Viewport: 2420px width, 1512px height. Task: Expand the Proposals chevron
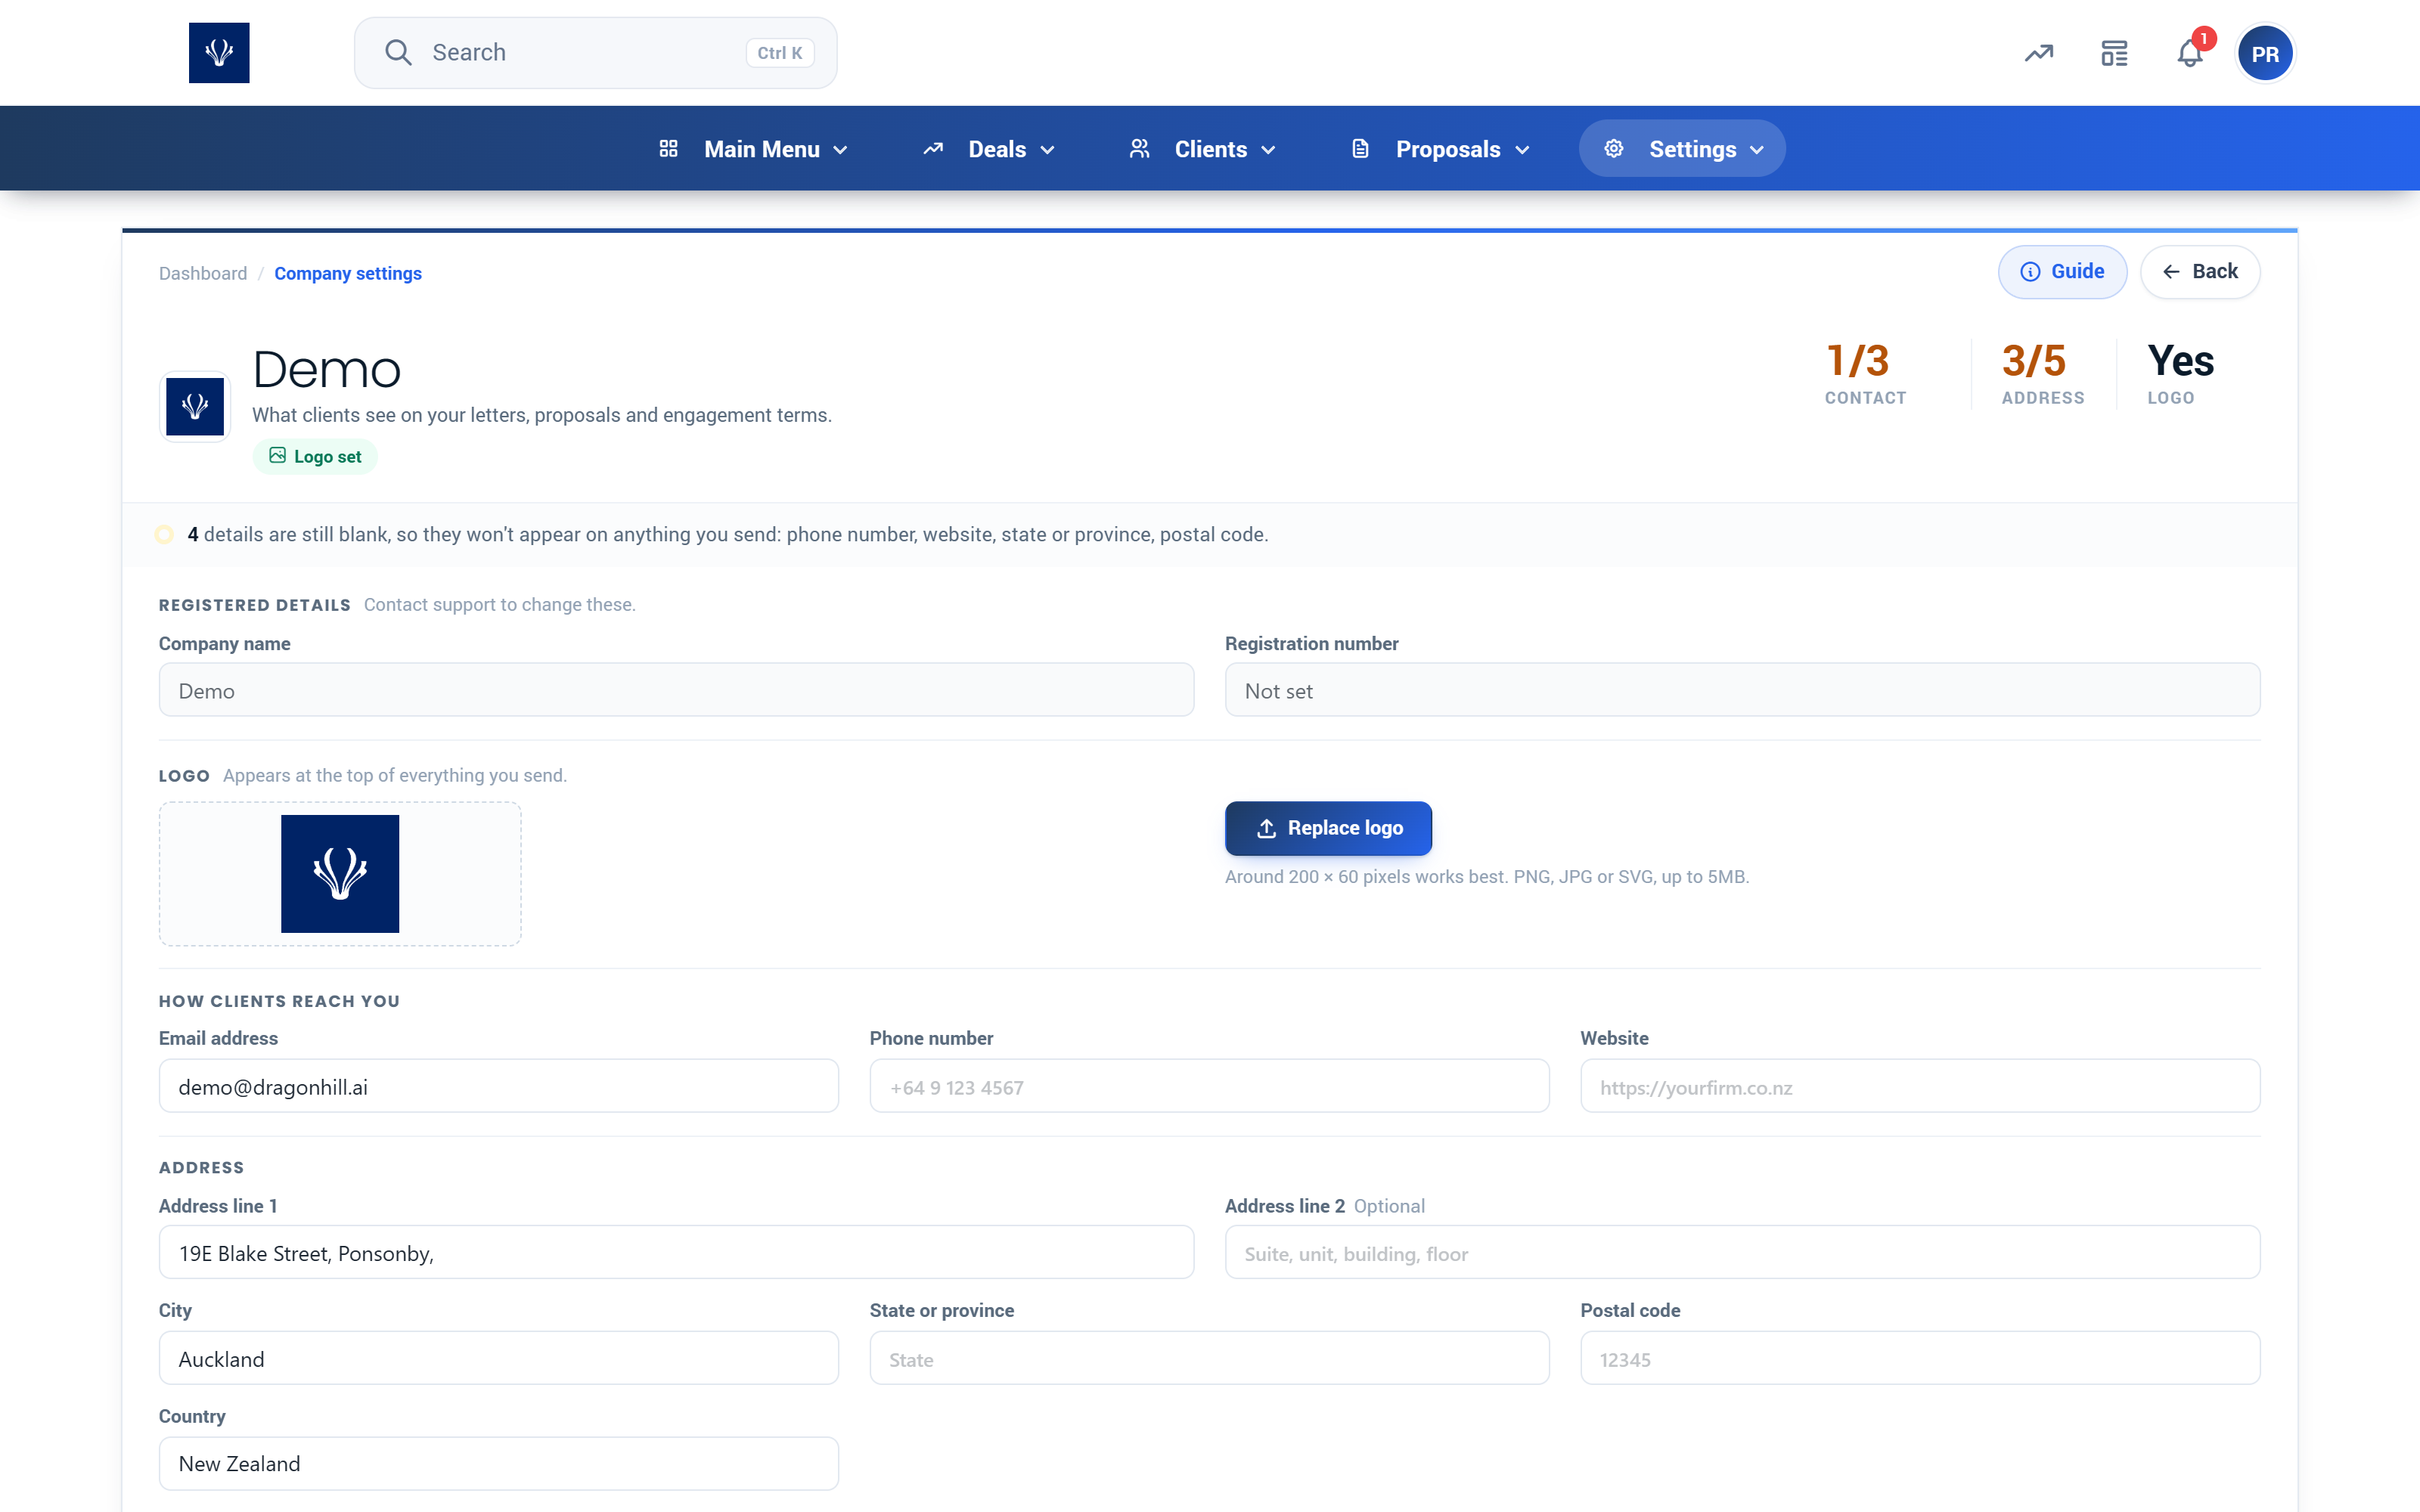point(1522,150)
